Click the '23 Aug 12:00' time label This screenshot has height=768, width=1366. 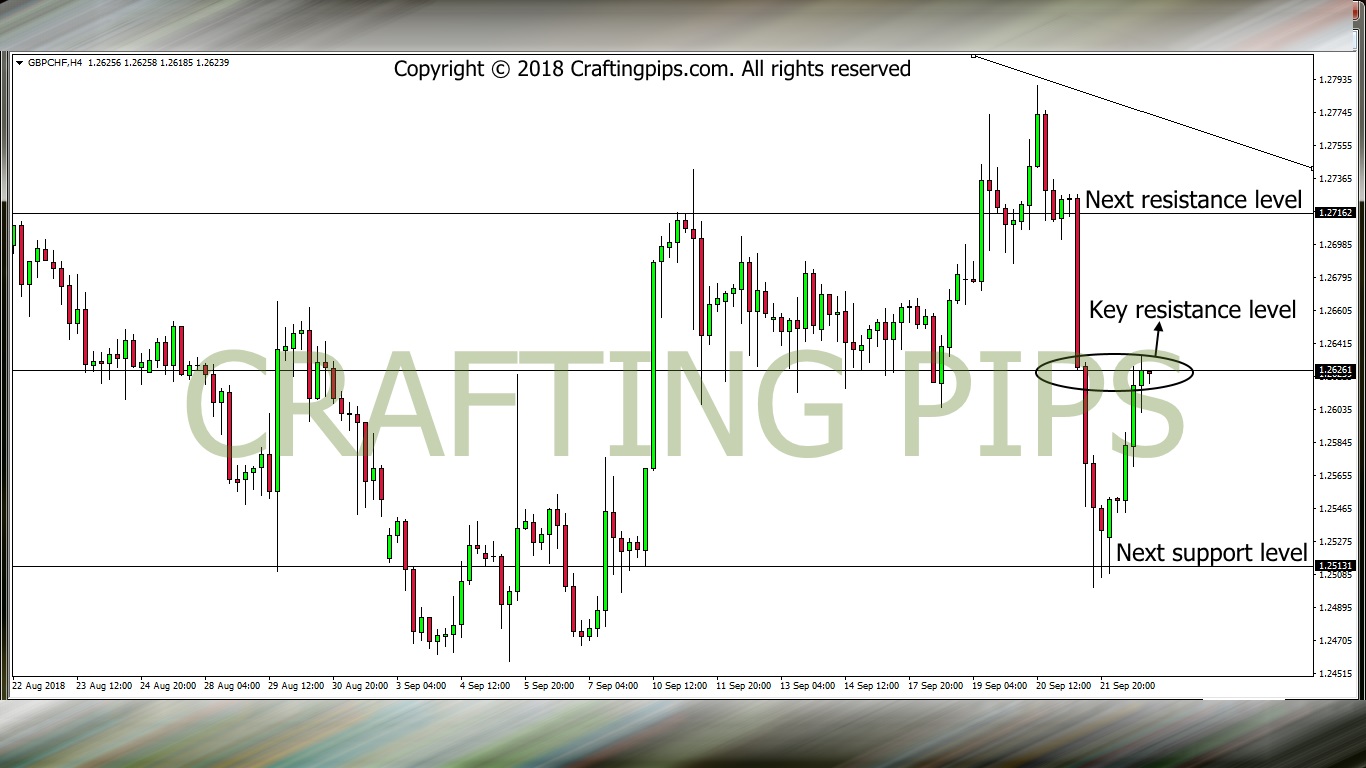pos(104,686)
